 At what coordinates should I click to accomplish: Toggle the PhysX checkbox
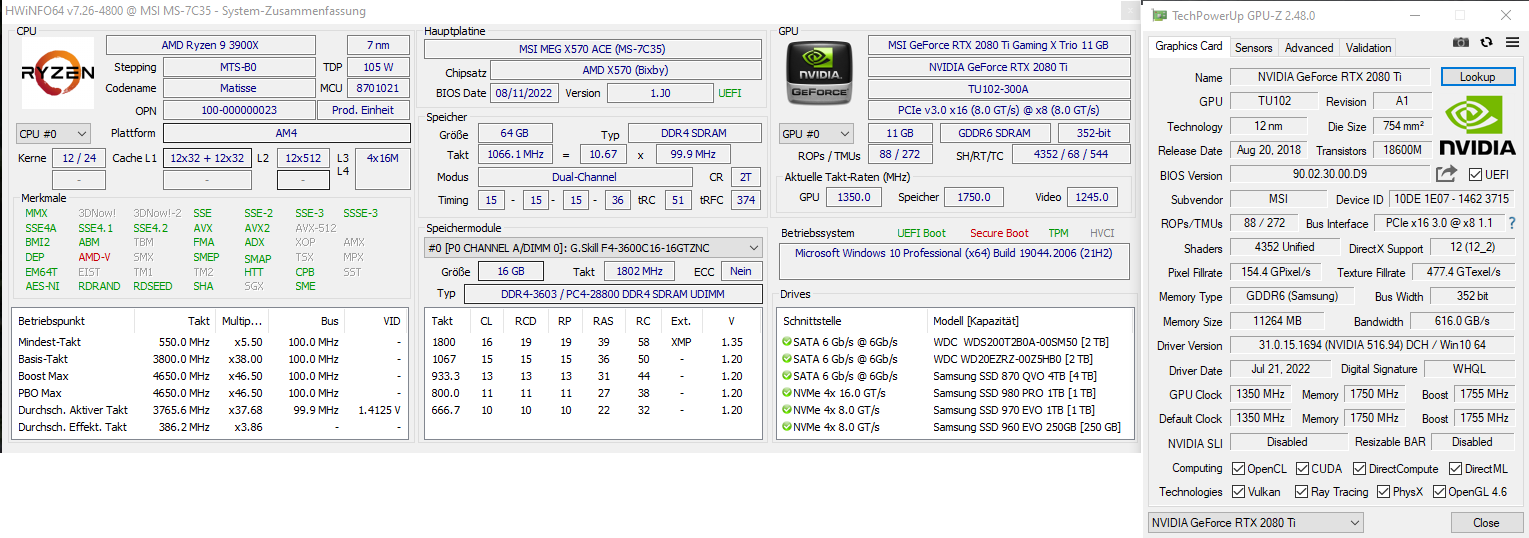[1384, 492]
